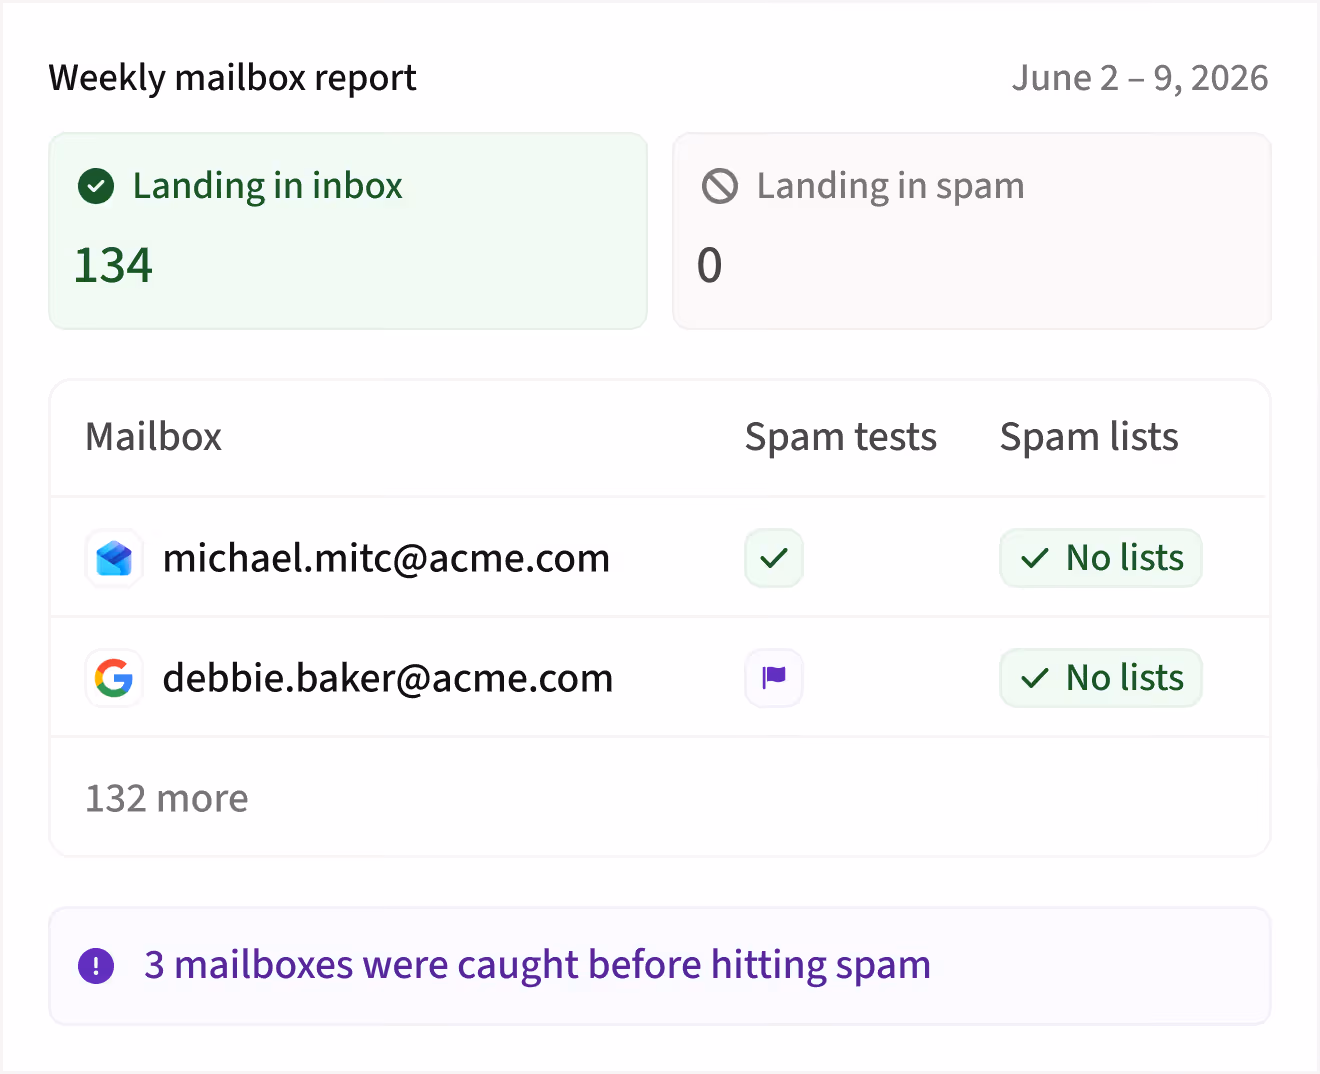Viewport: 1320px width, 1074px height.
Task: Click the spam test checkmark for michael.mitc@acme.com
Action: click(774, 558)
